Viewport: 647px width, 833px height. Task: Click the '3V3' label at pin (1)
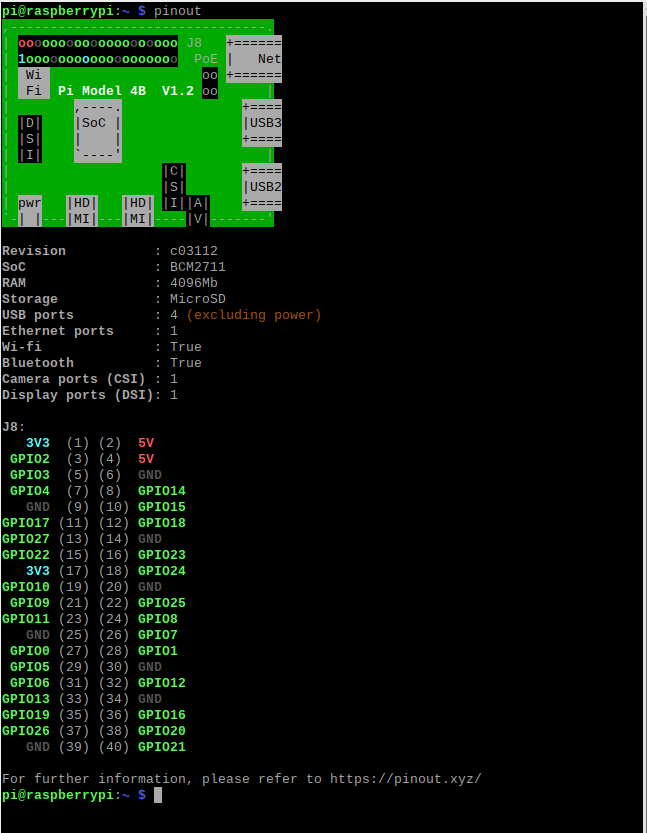coord(38,443)
